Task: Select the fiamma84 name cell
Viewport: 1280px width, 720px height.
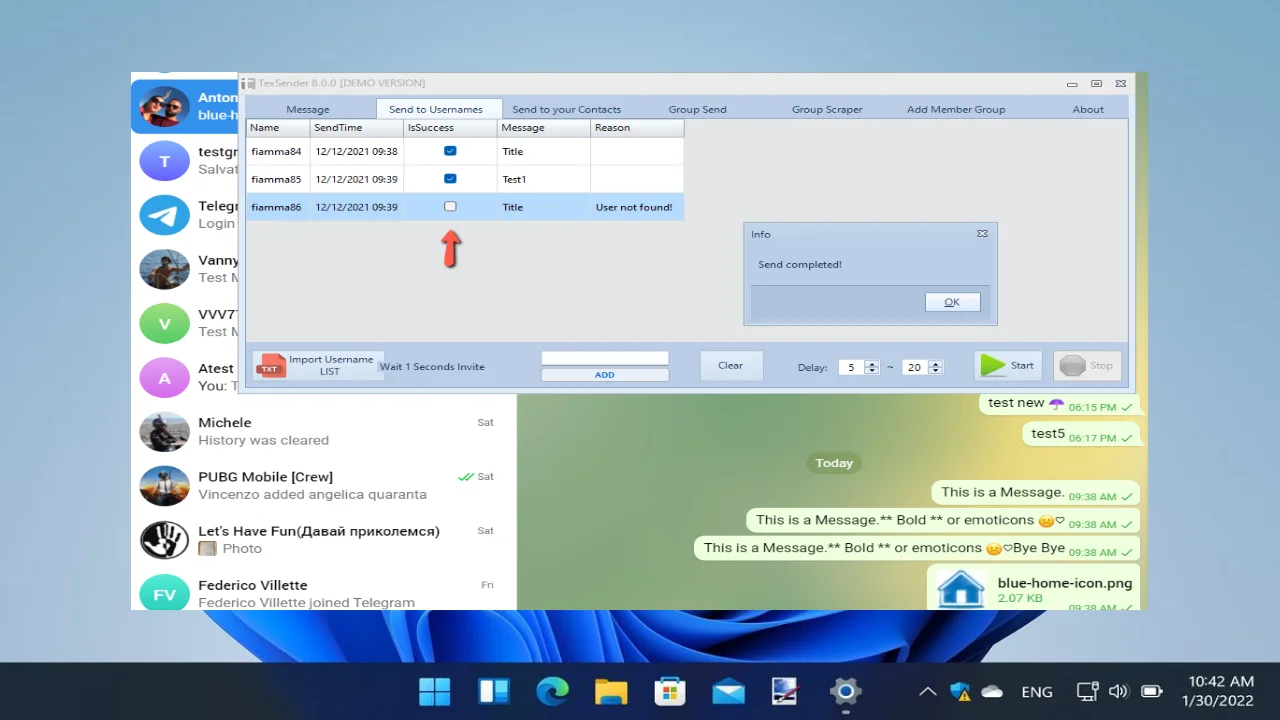Action: click(x=278, y=151)
